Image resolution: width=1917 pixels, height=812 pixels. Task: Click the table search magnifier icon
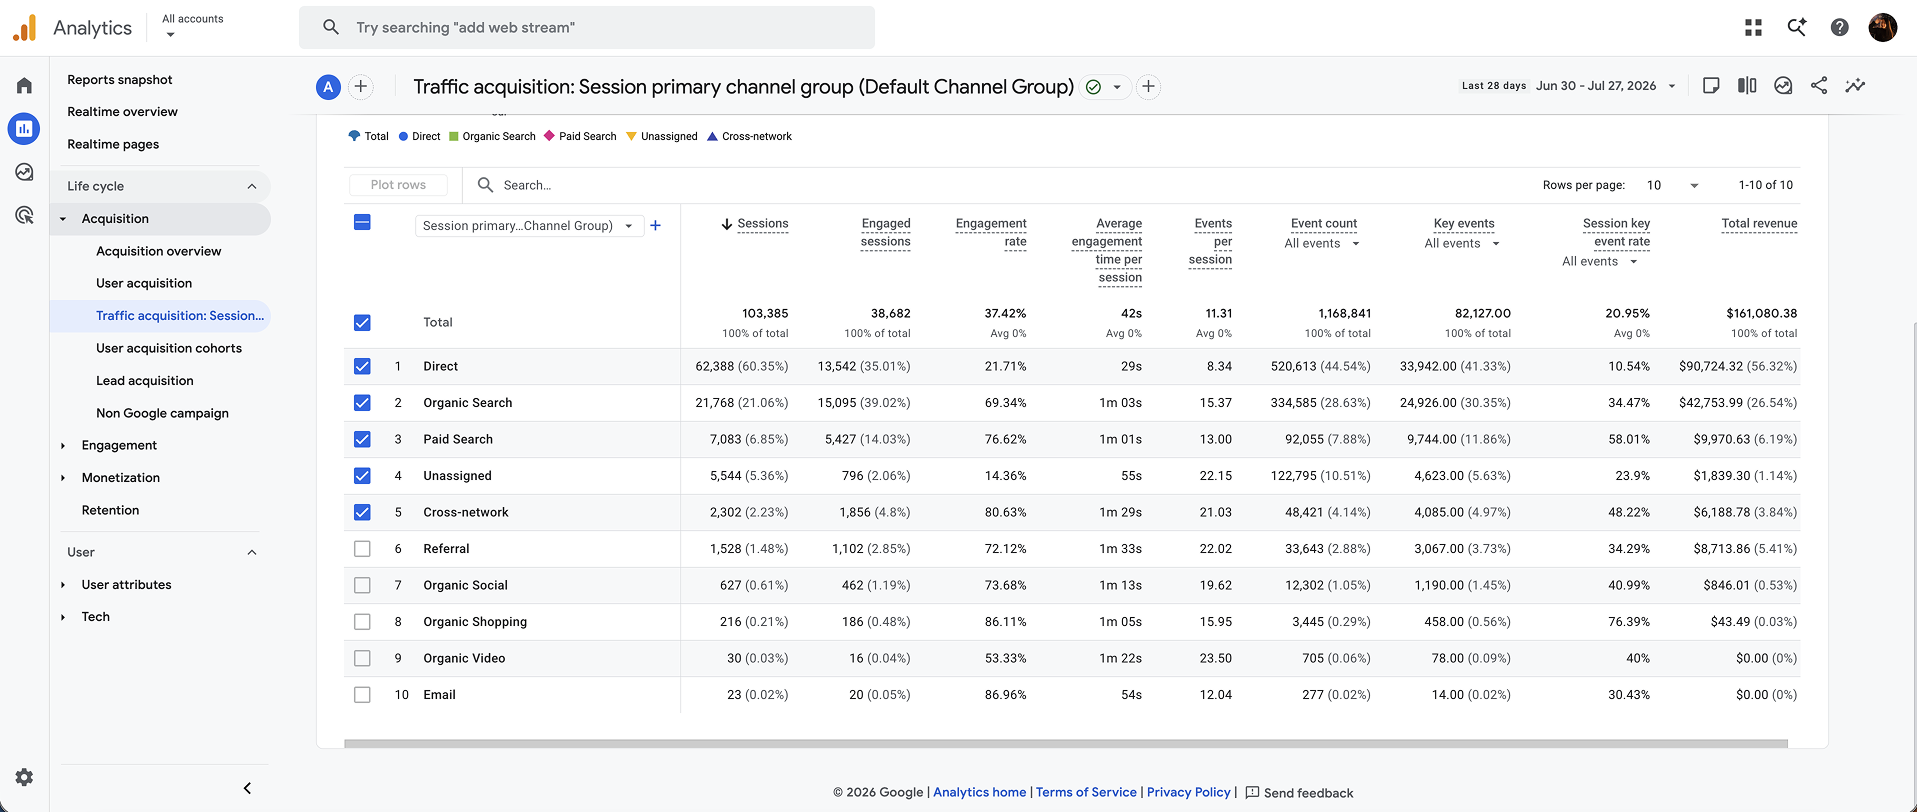tap(485, 185)
